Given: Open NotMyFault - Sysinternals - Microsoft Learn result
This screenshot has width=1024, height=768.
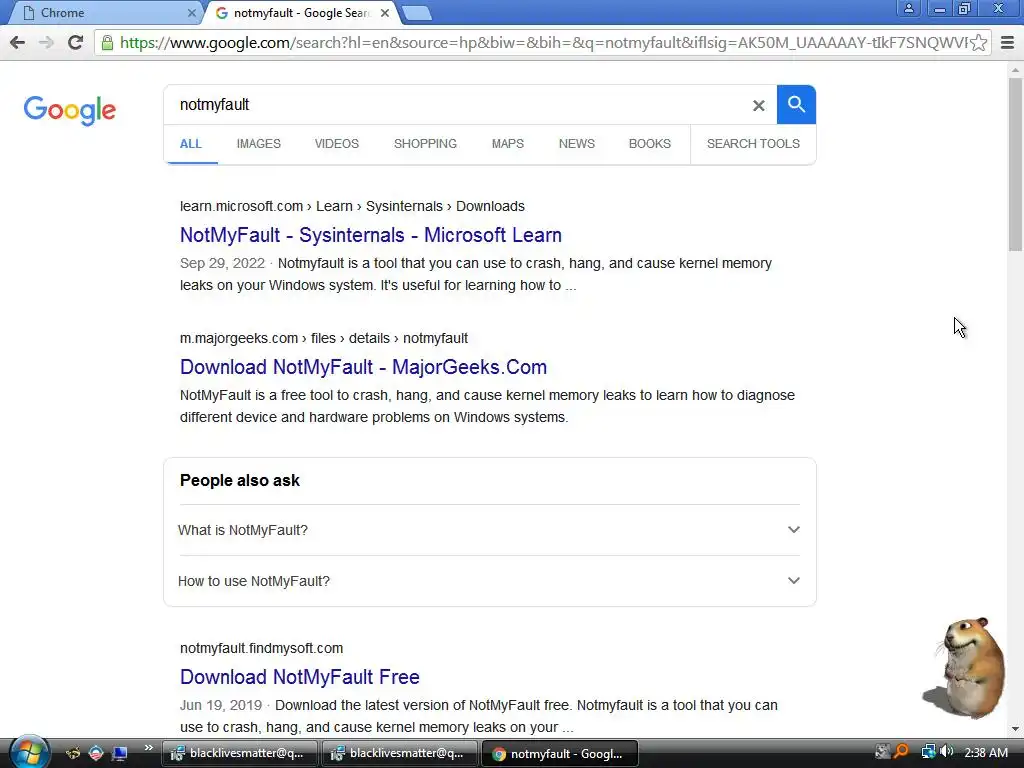Looking at the screenshot, I should point(371,235).
